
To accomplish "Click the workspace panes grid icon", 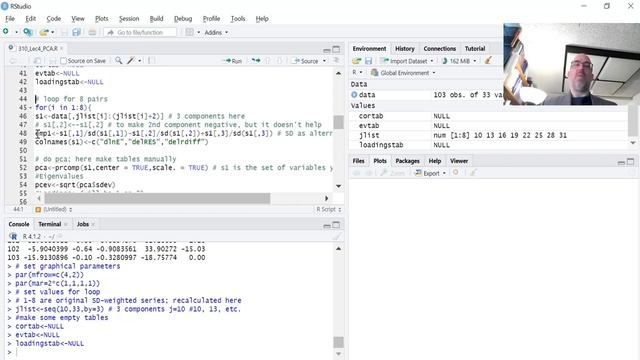I will click(190, 32).
